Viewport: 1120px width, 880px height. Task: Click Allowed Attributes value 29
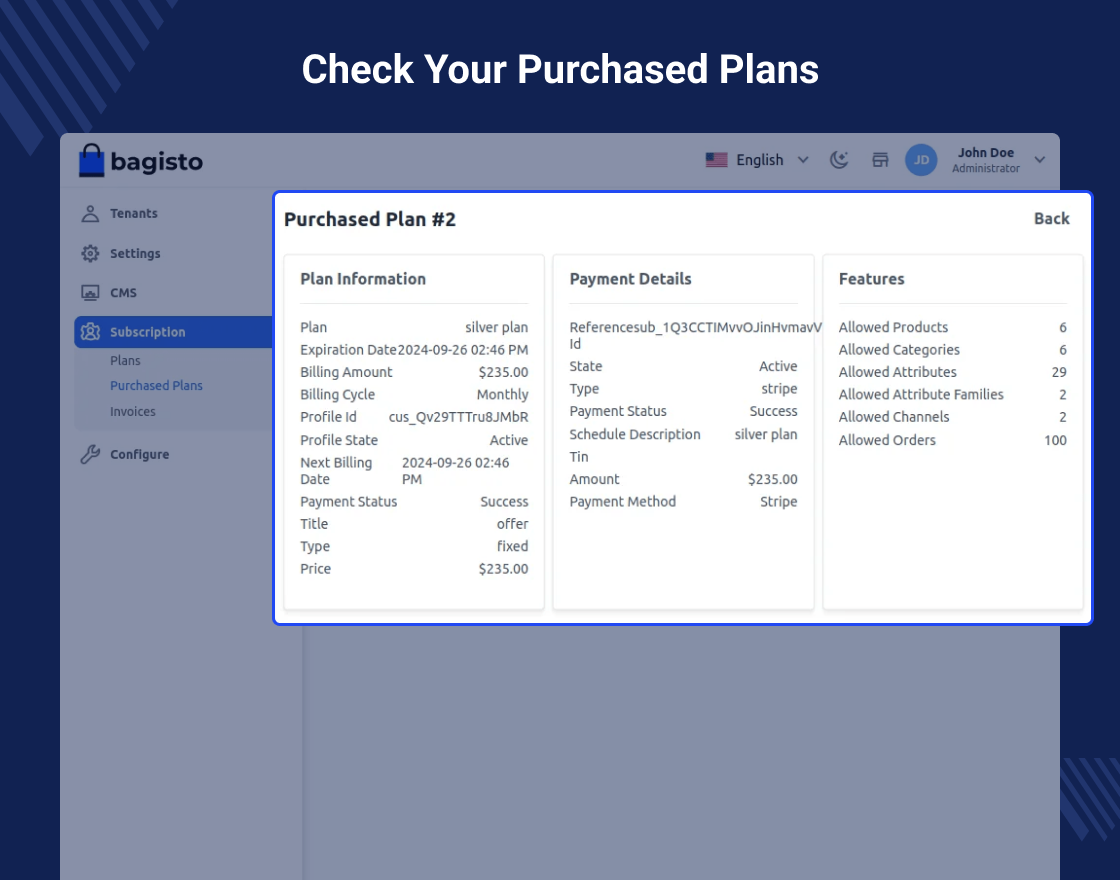point(1059,372)
